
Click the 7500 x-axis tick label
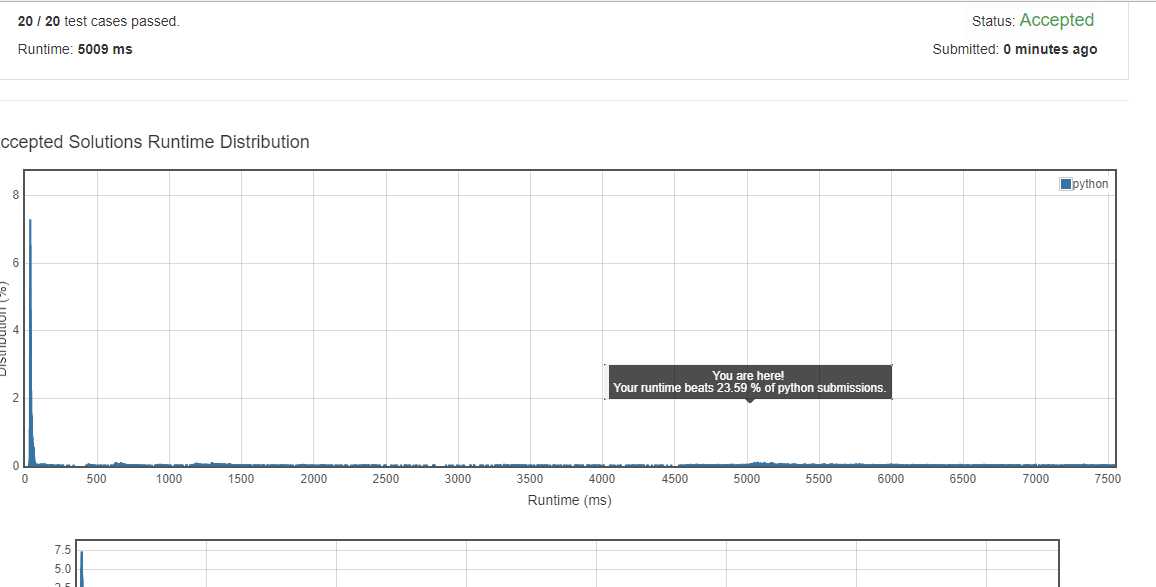pyautogui.click(x=1107, y=479)
